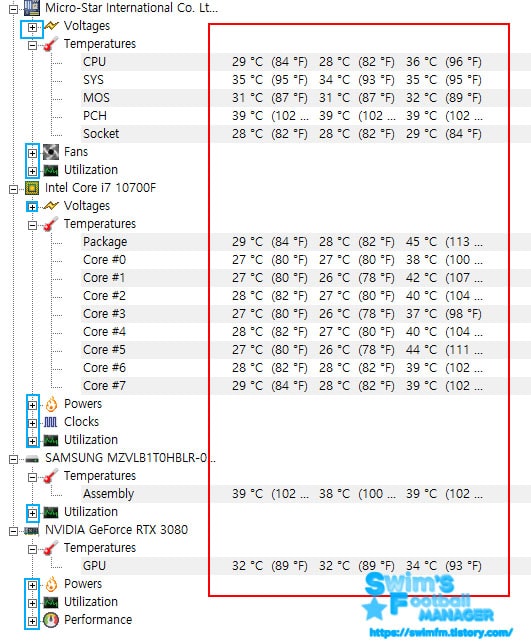The width and height of the screenshot is (531, 644).
Task: Select the Core #7 row
Action: tap(306, 386)
